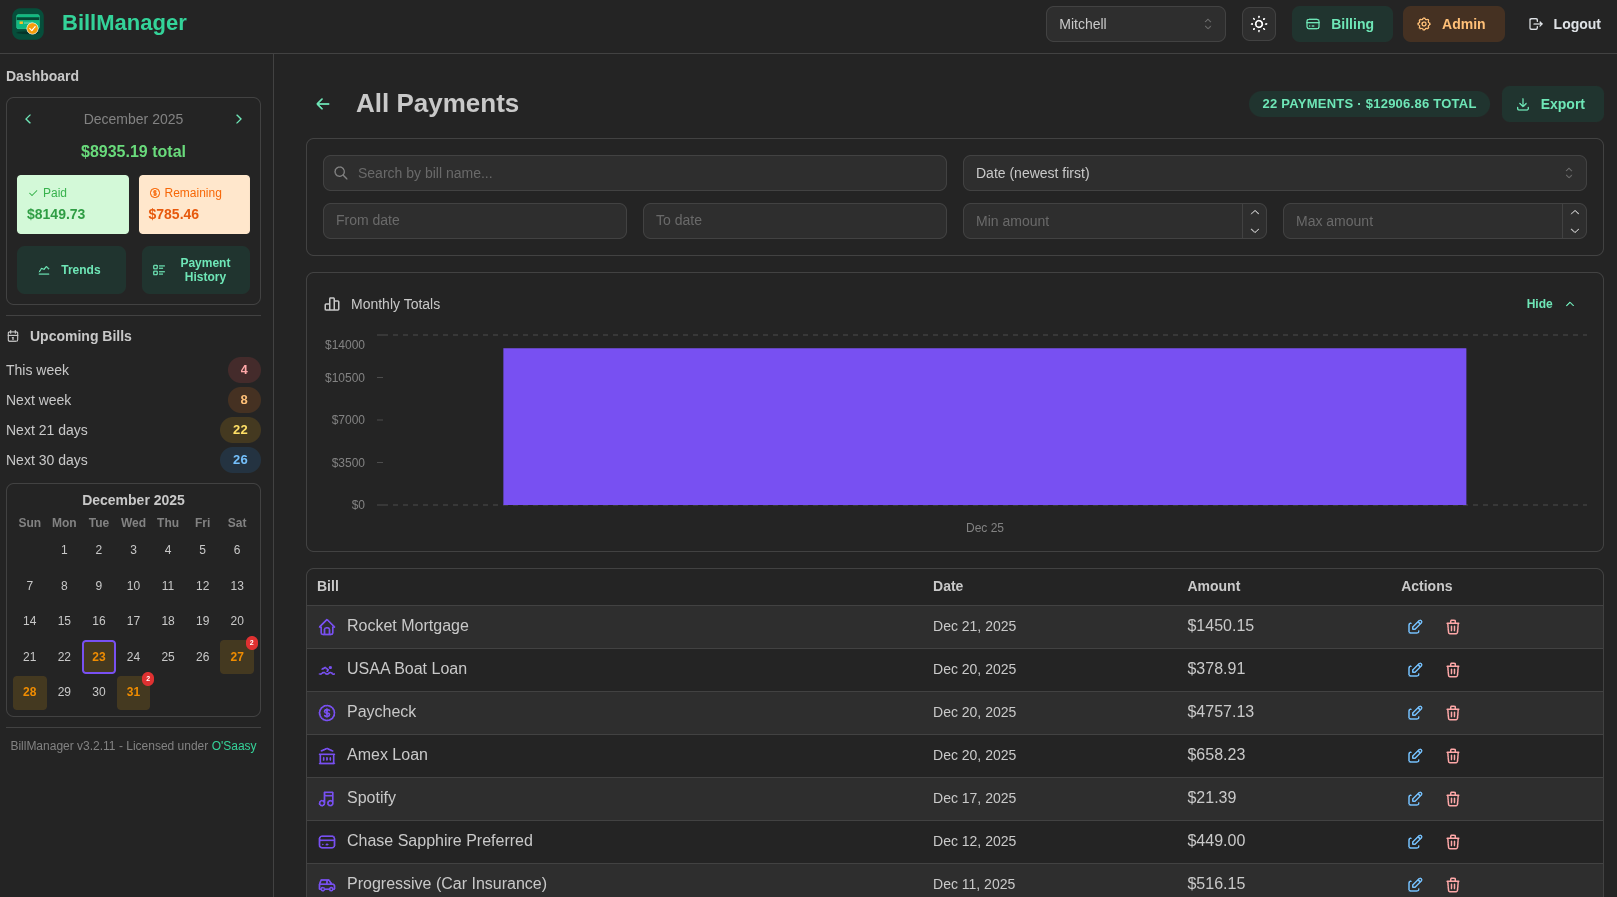1617x897 pixels.
Task: Open the Trends view
Action: [71, 270]
